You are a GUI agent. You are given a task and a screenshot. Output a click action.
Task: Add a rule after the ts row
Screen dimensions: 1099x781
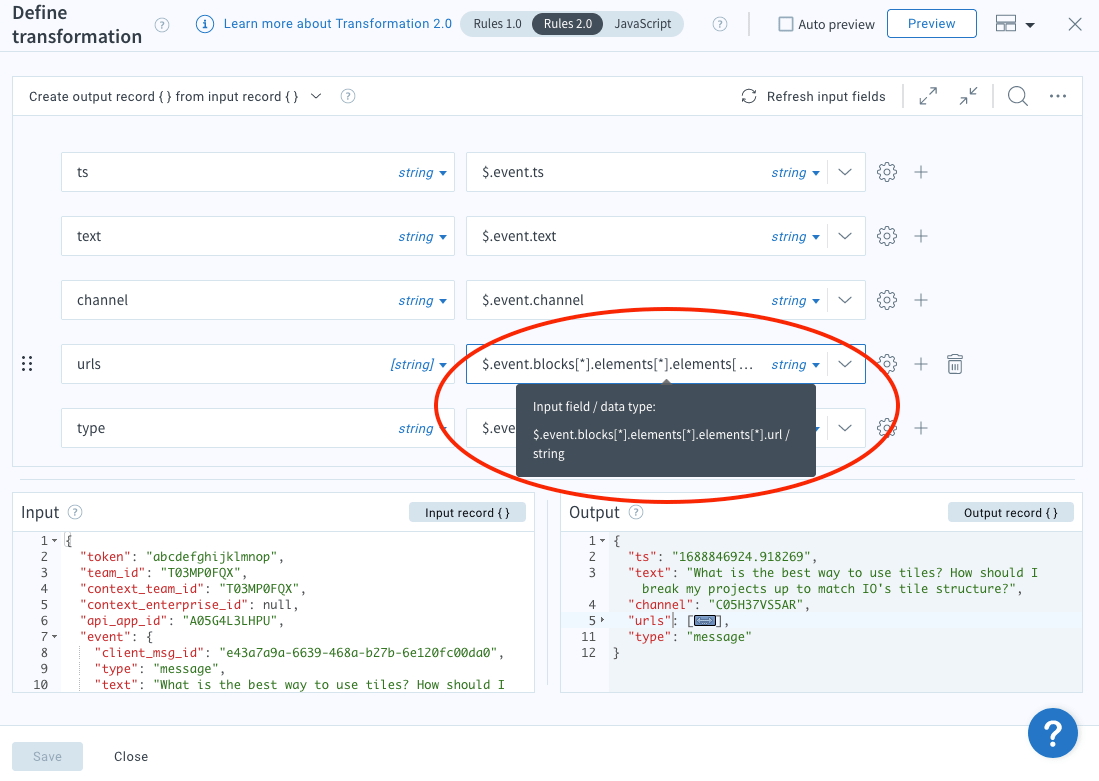coord(921,172)
